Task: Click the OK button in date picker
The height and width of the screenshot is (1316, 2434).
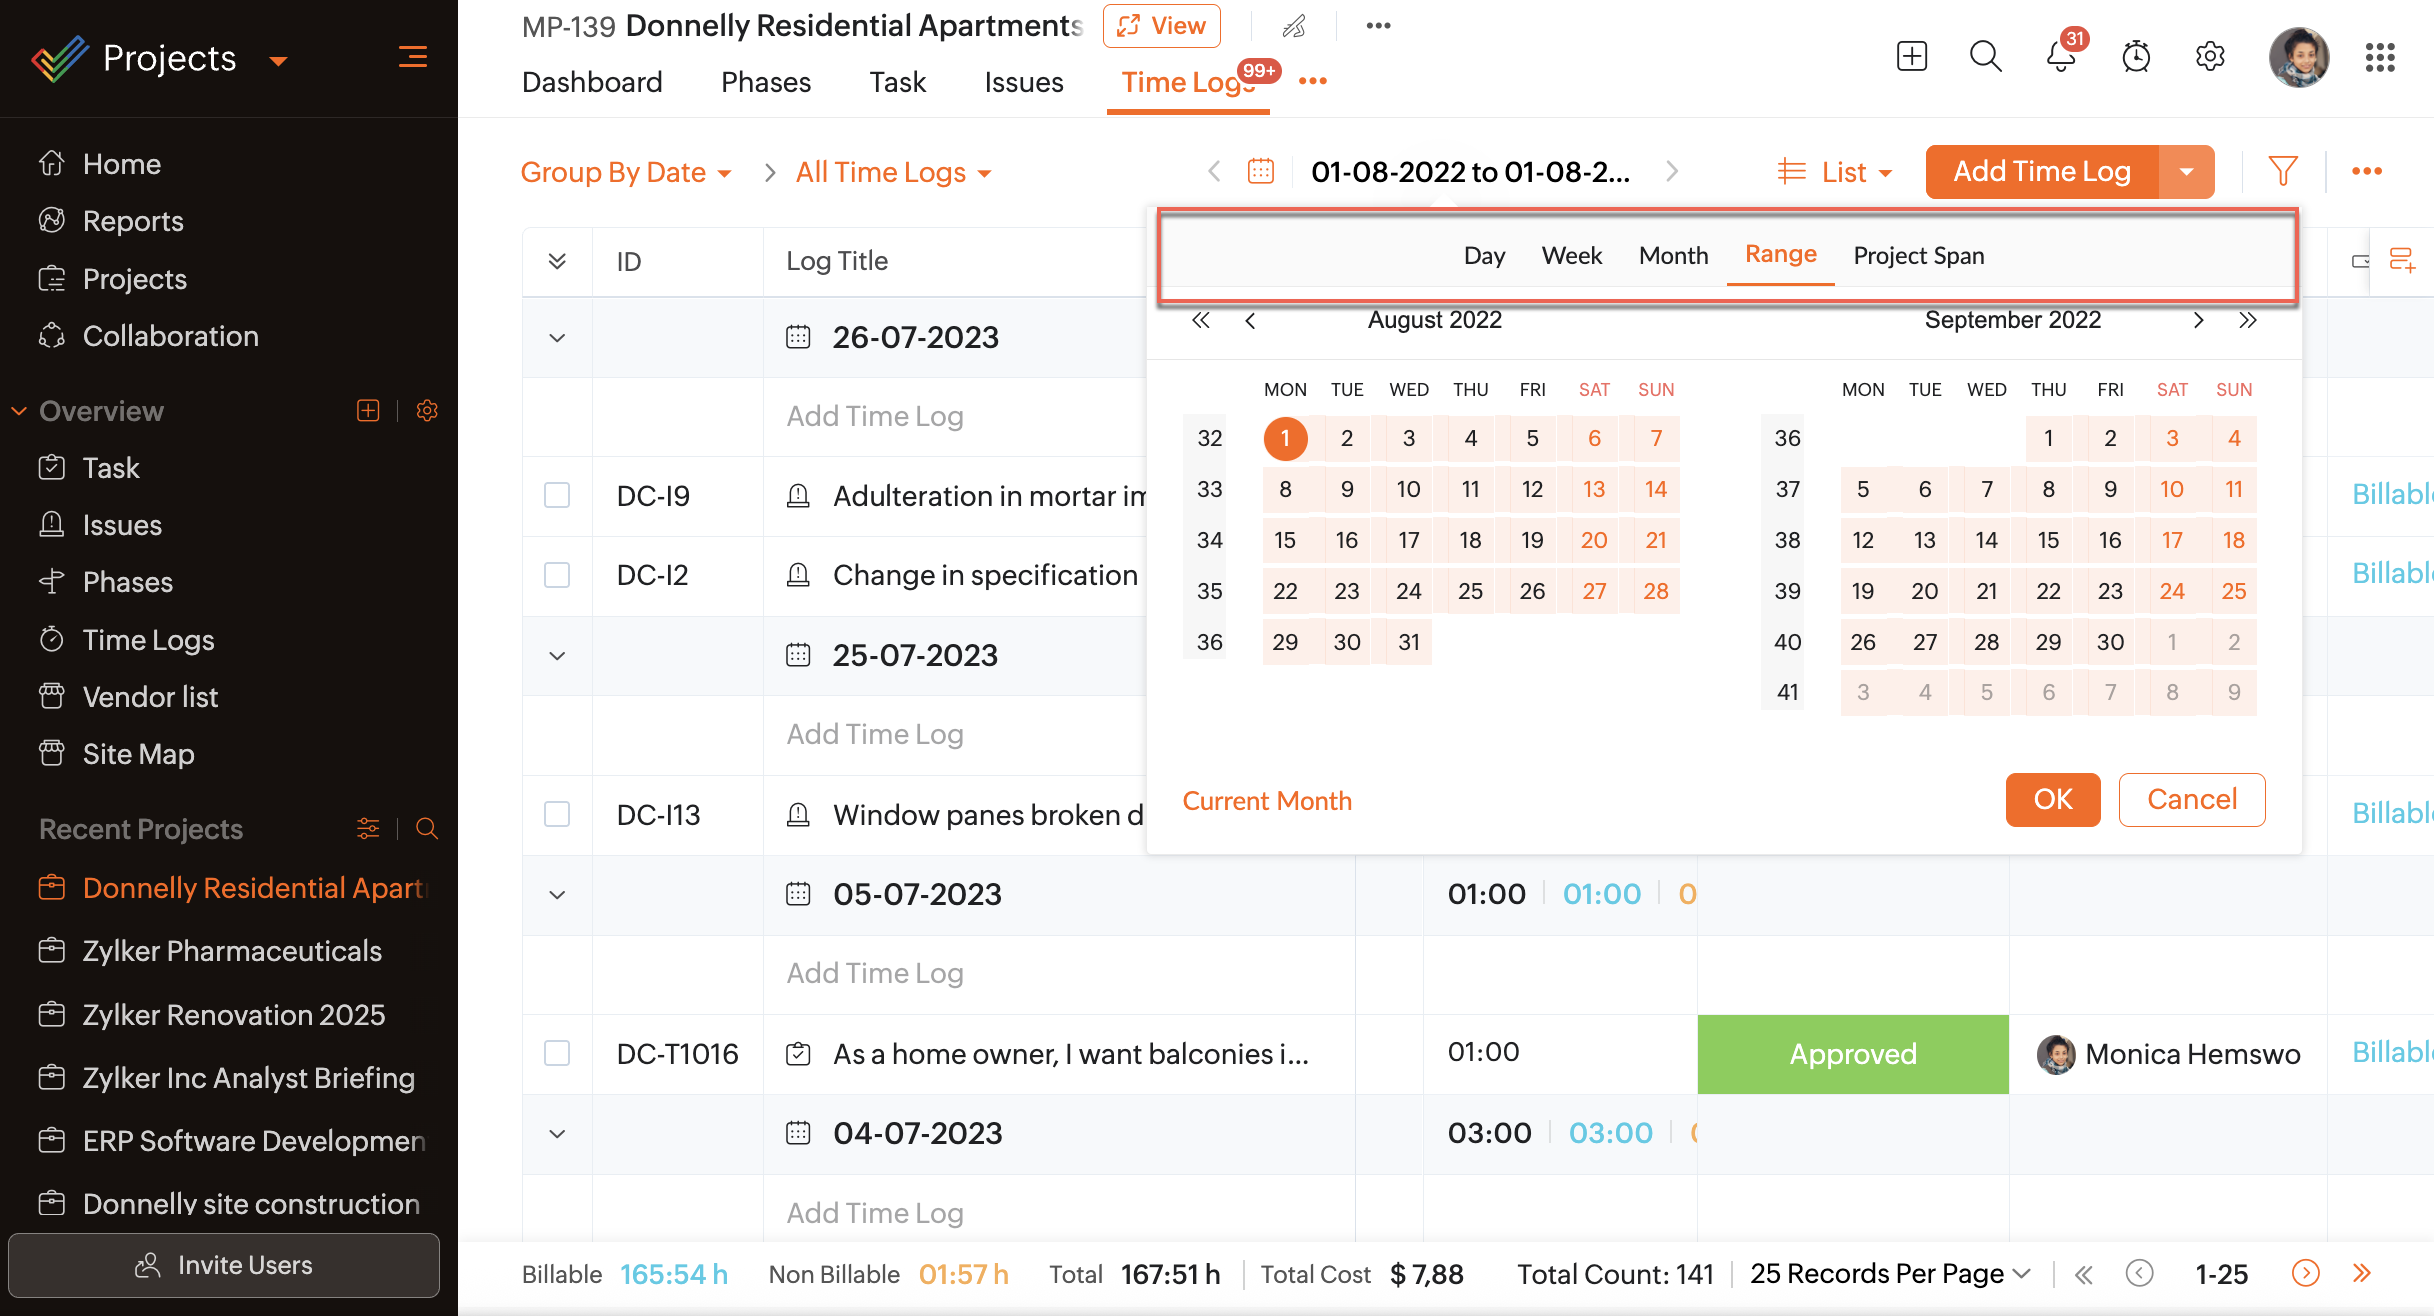Action: (2052, 799)
